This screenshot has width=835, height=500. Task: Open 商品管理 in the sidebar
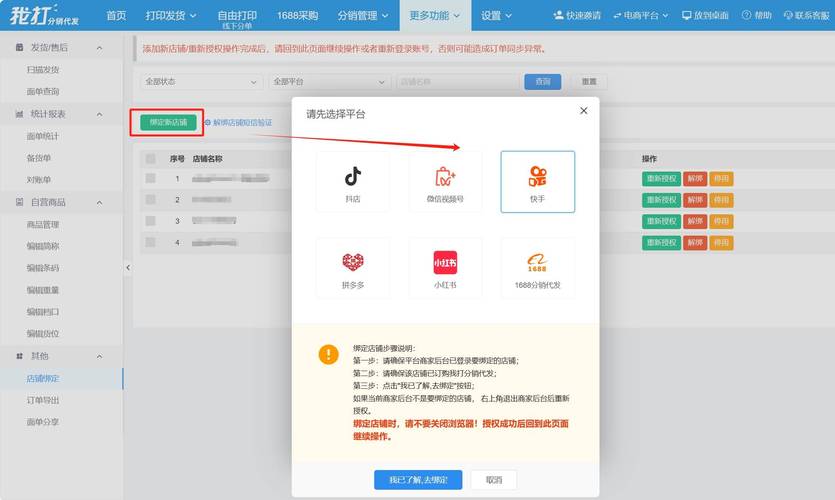(43, 225)
